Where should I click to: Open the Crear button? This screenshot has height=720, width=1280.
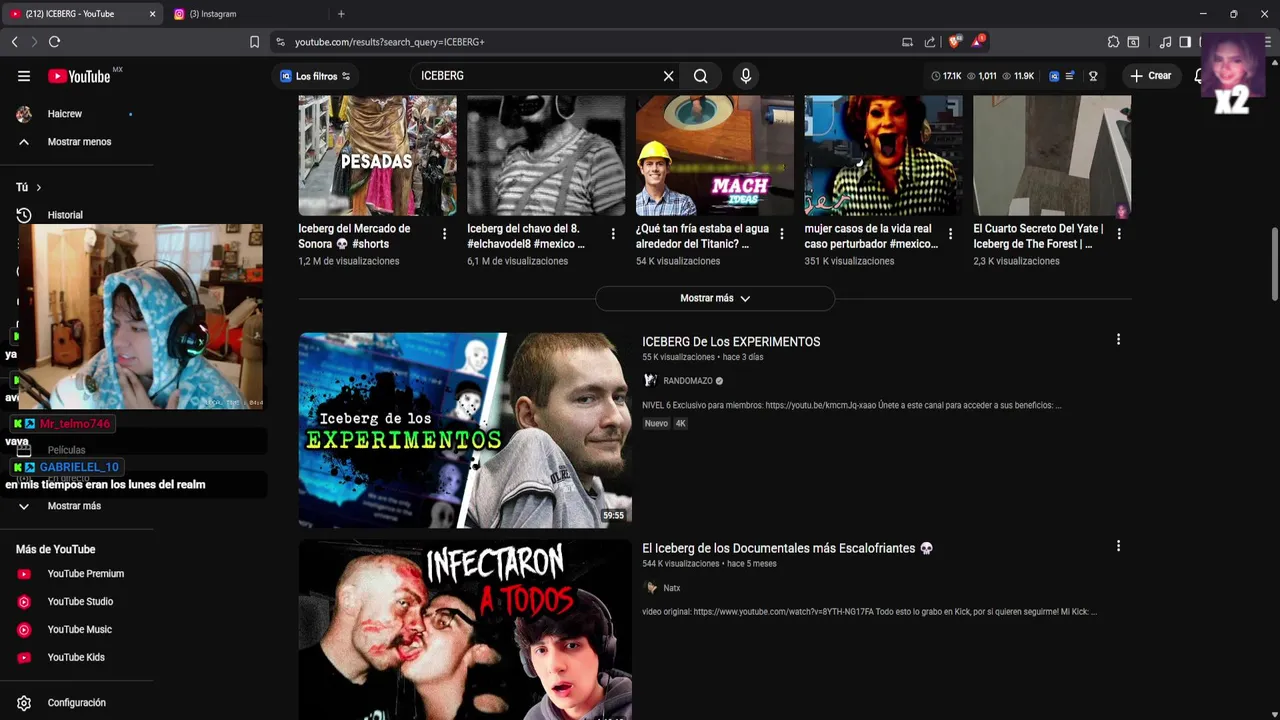[1151, 76]
